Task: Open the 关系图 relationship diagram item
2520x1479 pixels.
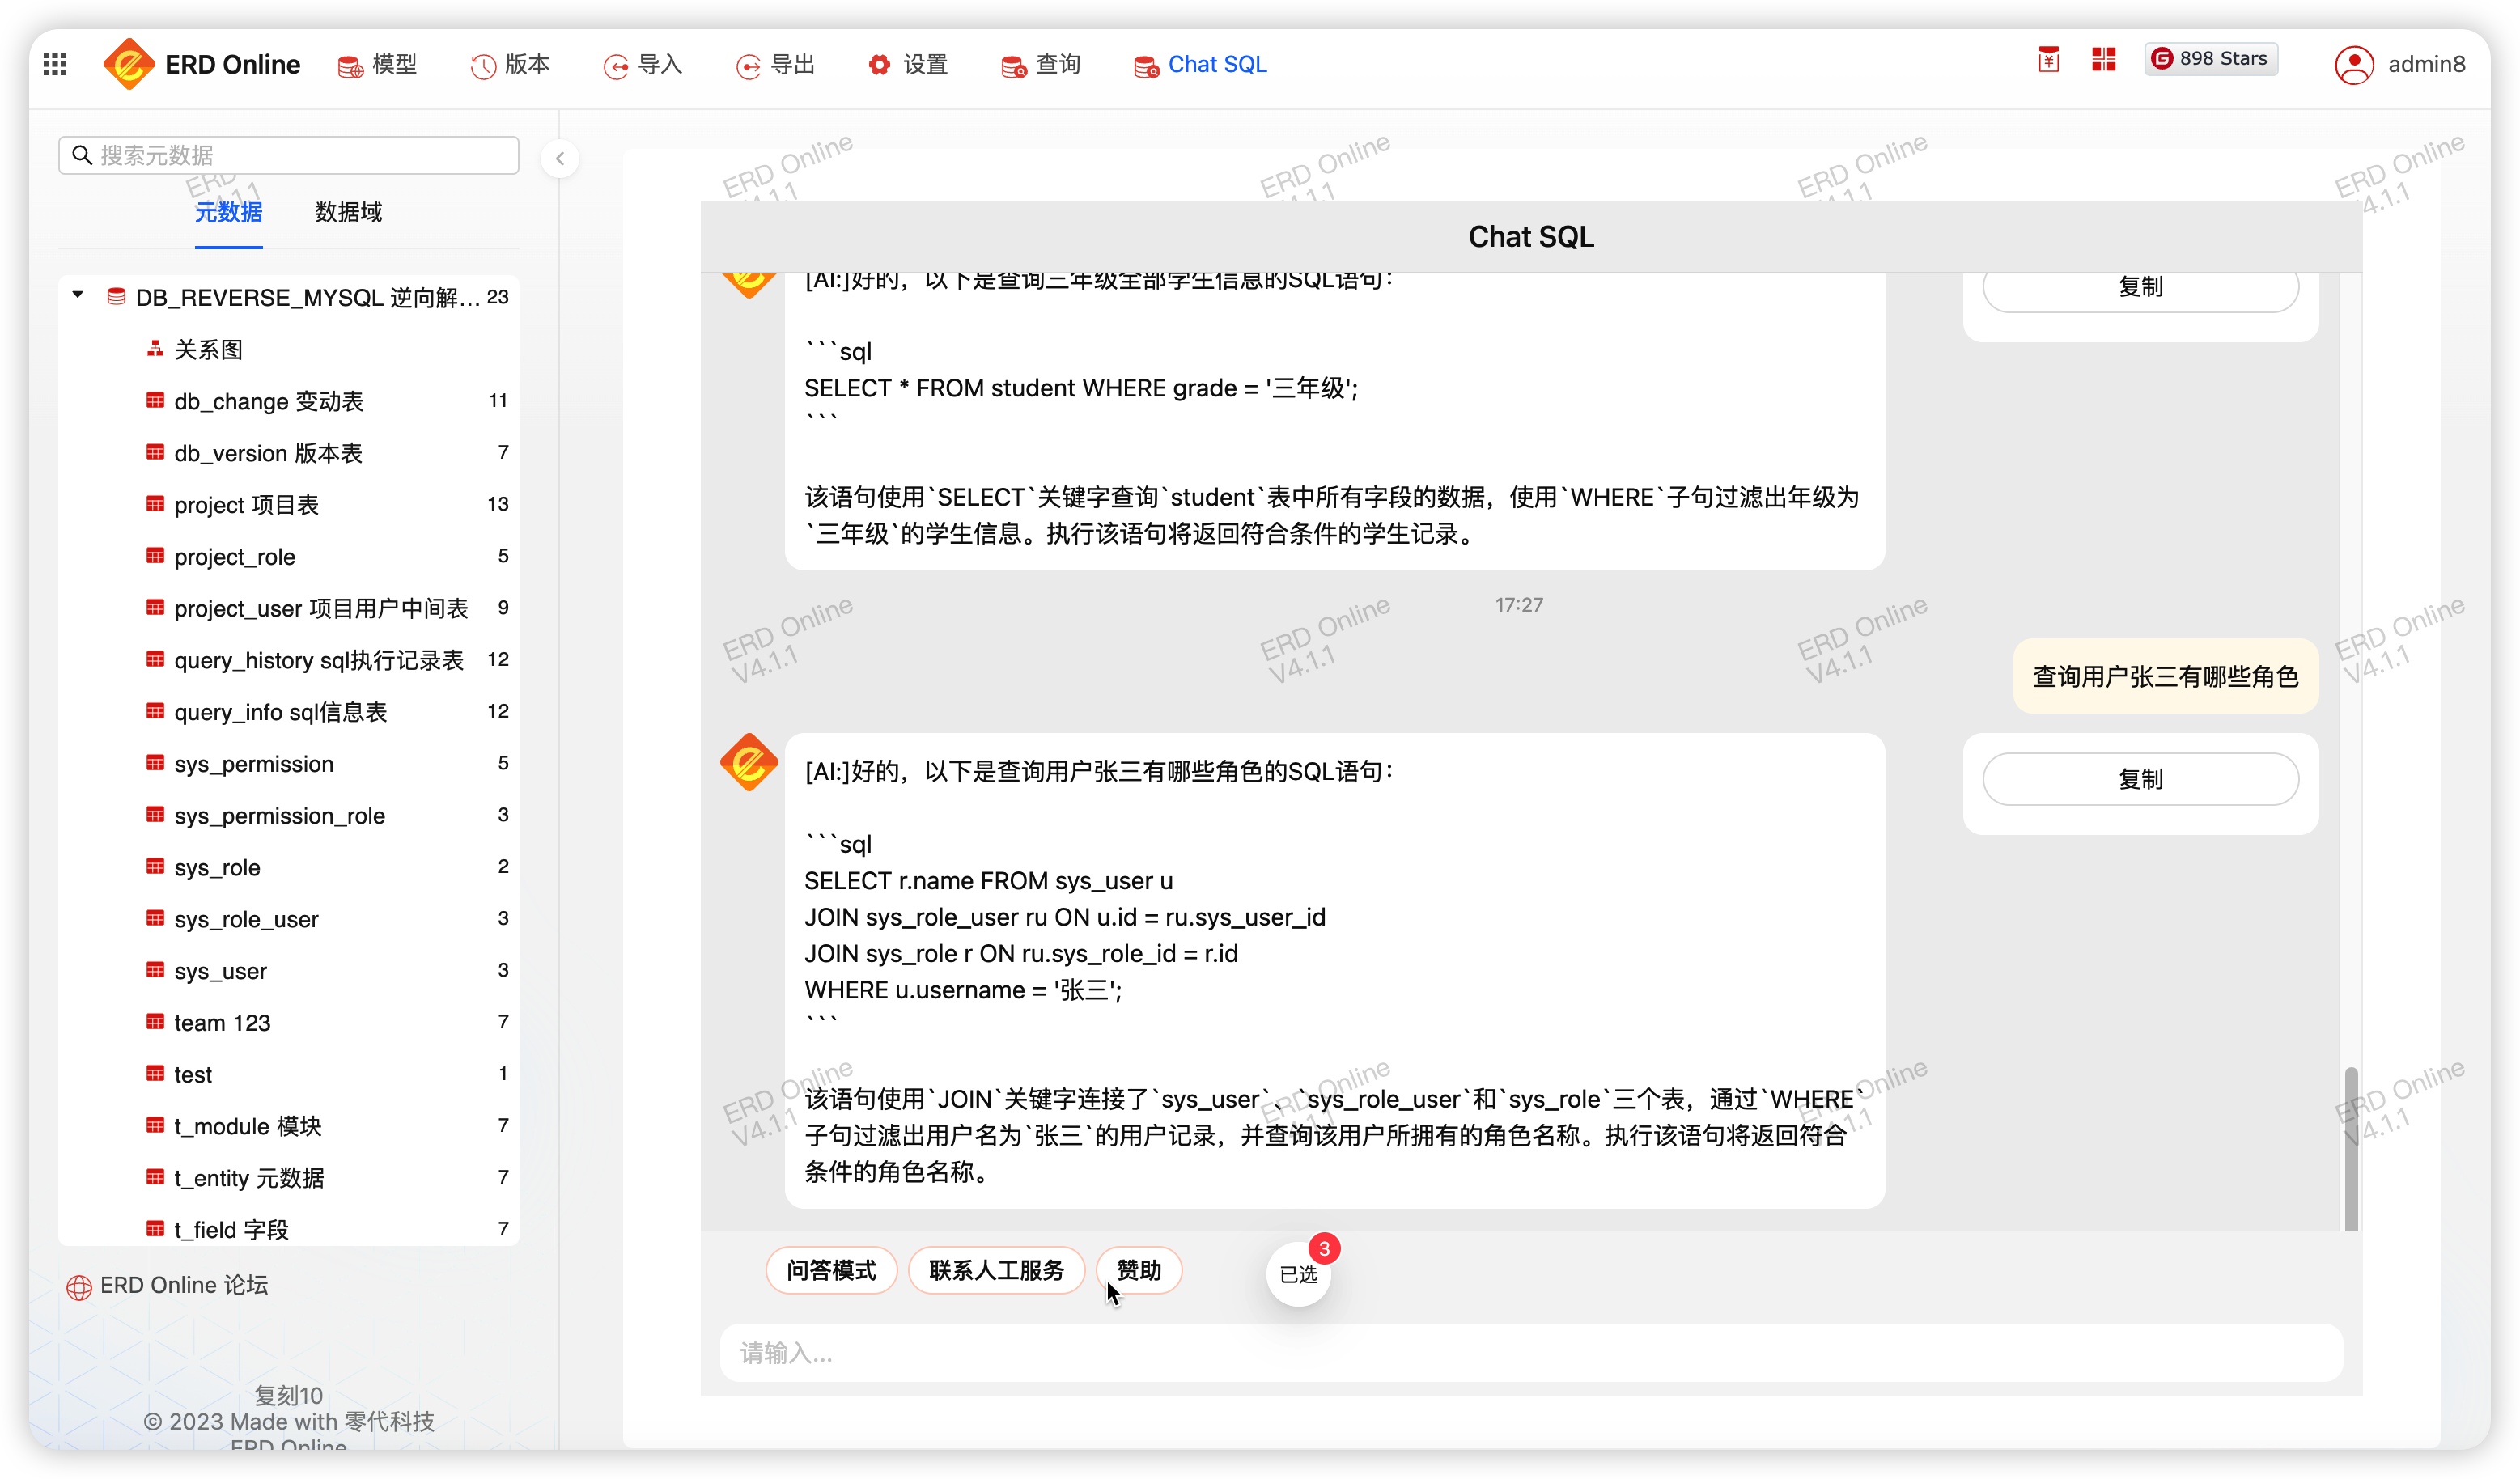Action: point(208,349)
